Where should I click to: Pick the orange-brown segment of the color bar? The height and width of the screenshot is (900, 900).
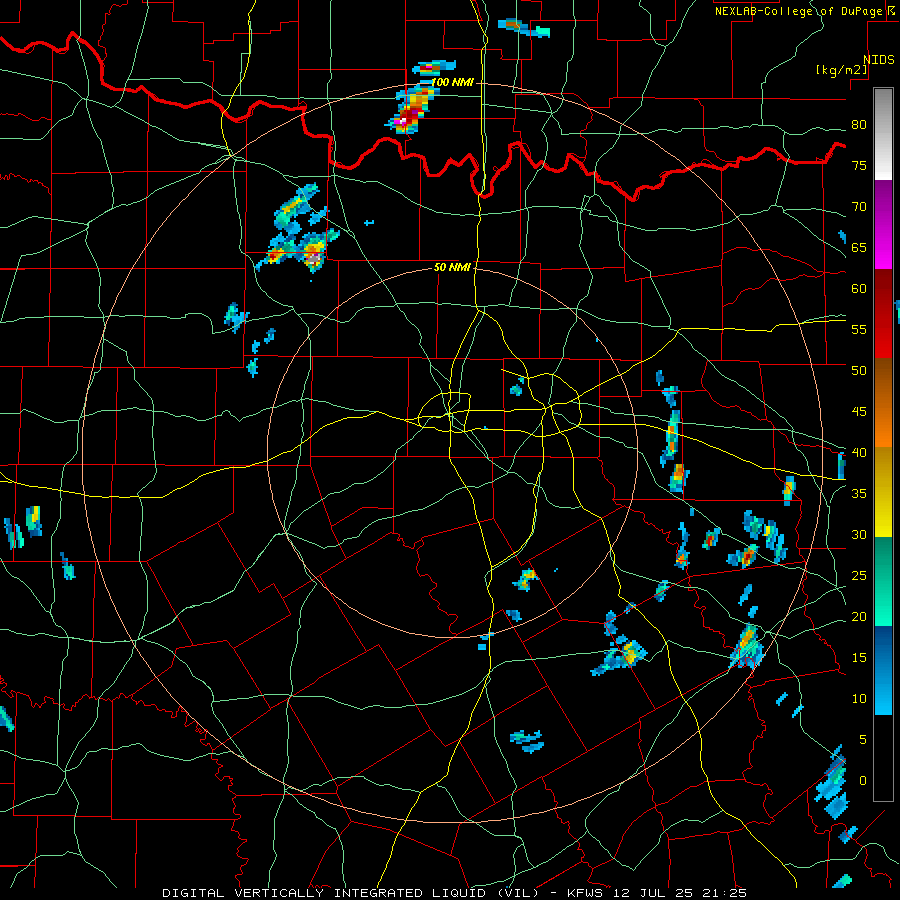883,403
